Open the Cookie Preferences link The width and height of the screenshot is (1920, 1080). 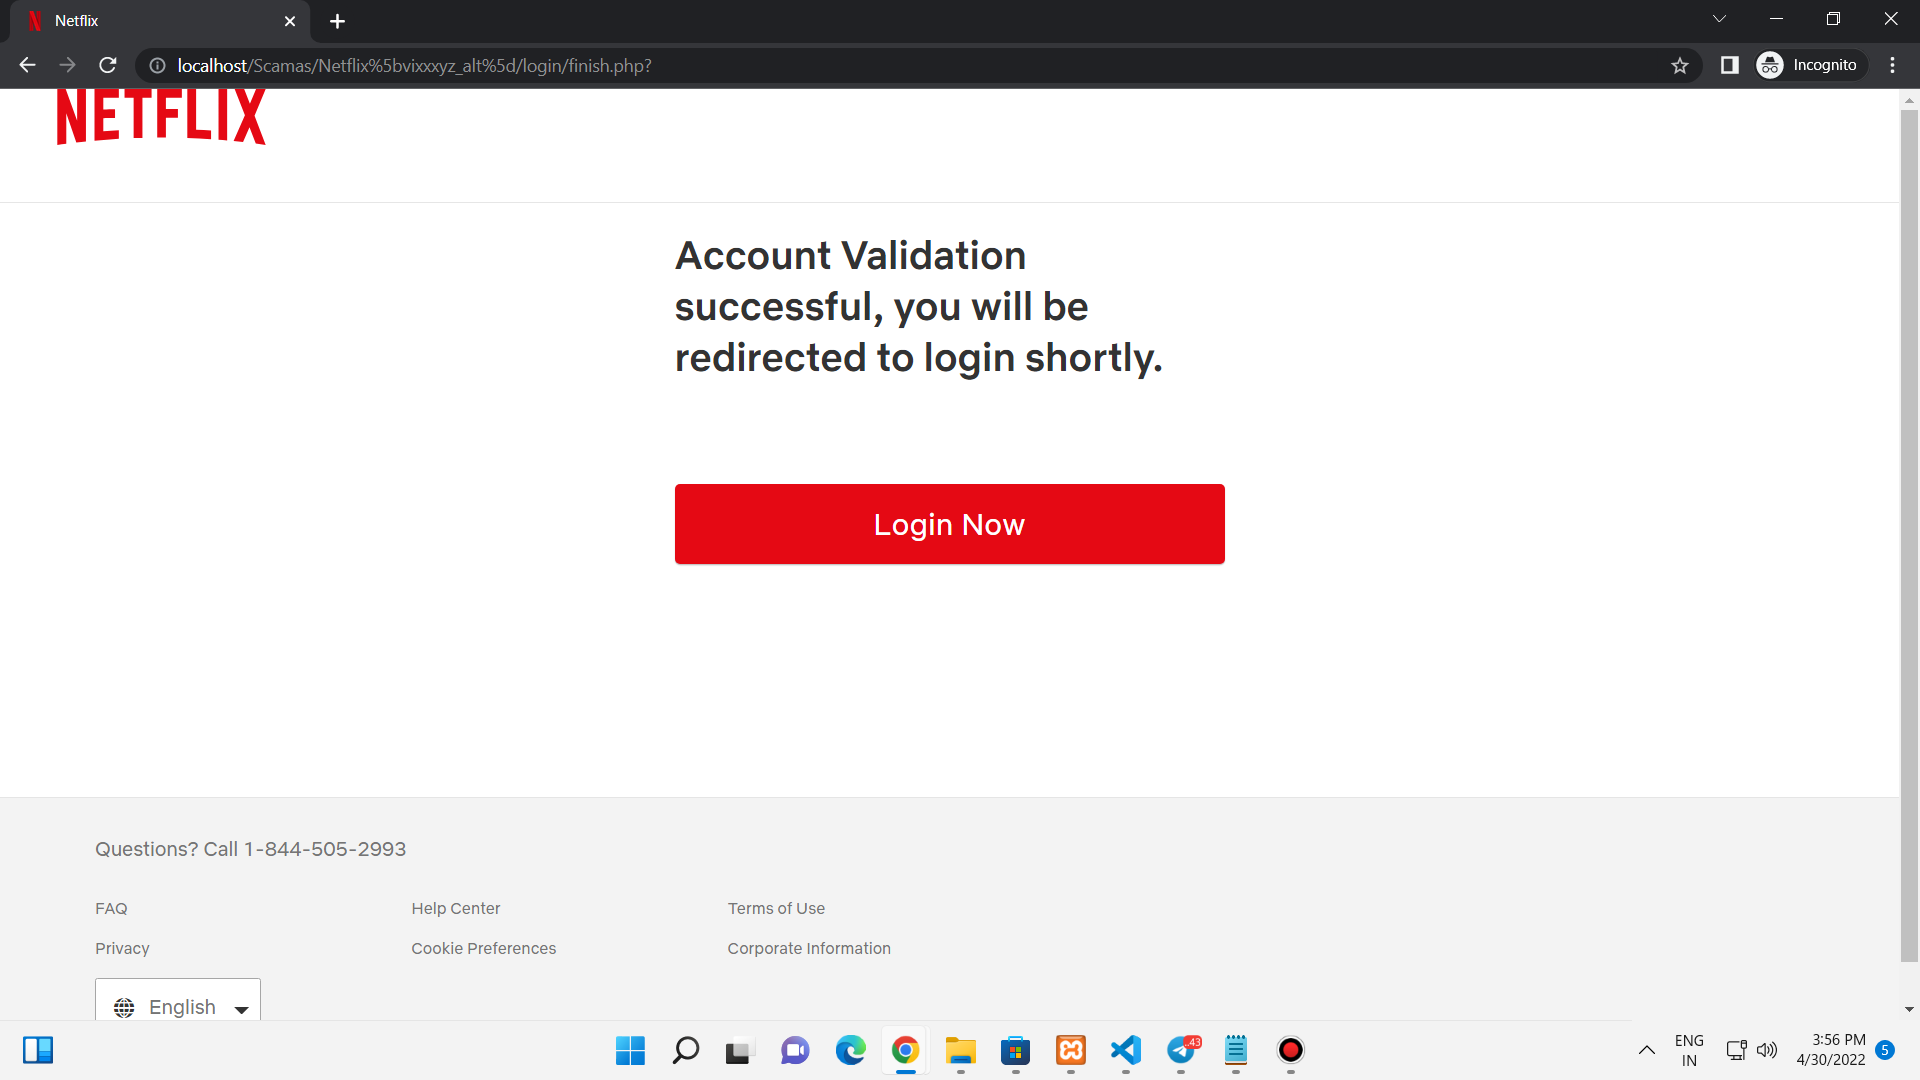(x=483, y=948)
